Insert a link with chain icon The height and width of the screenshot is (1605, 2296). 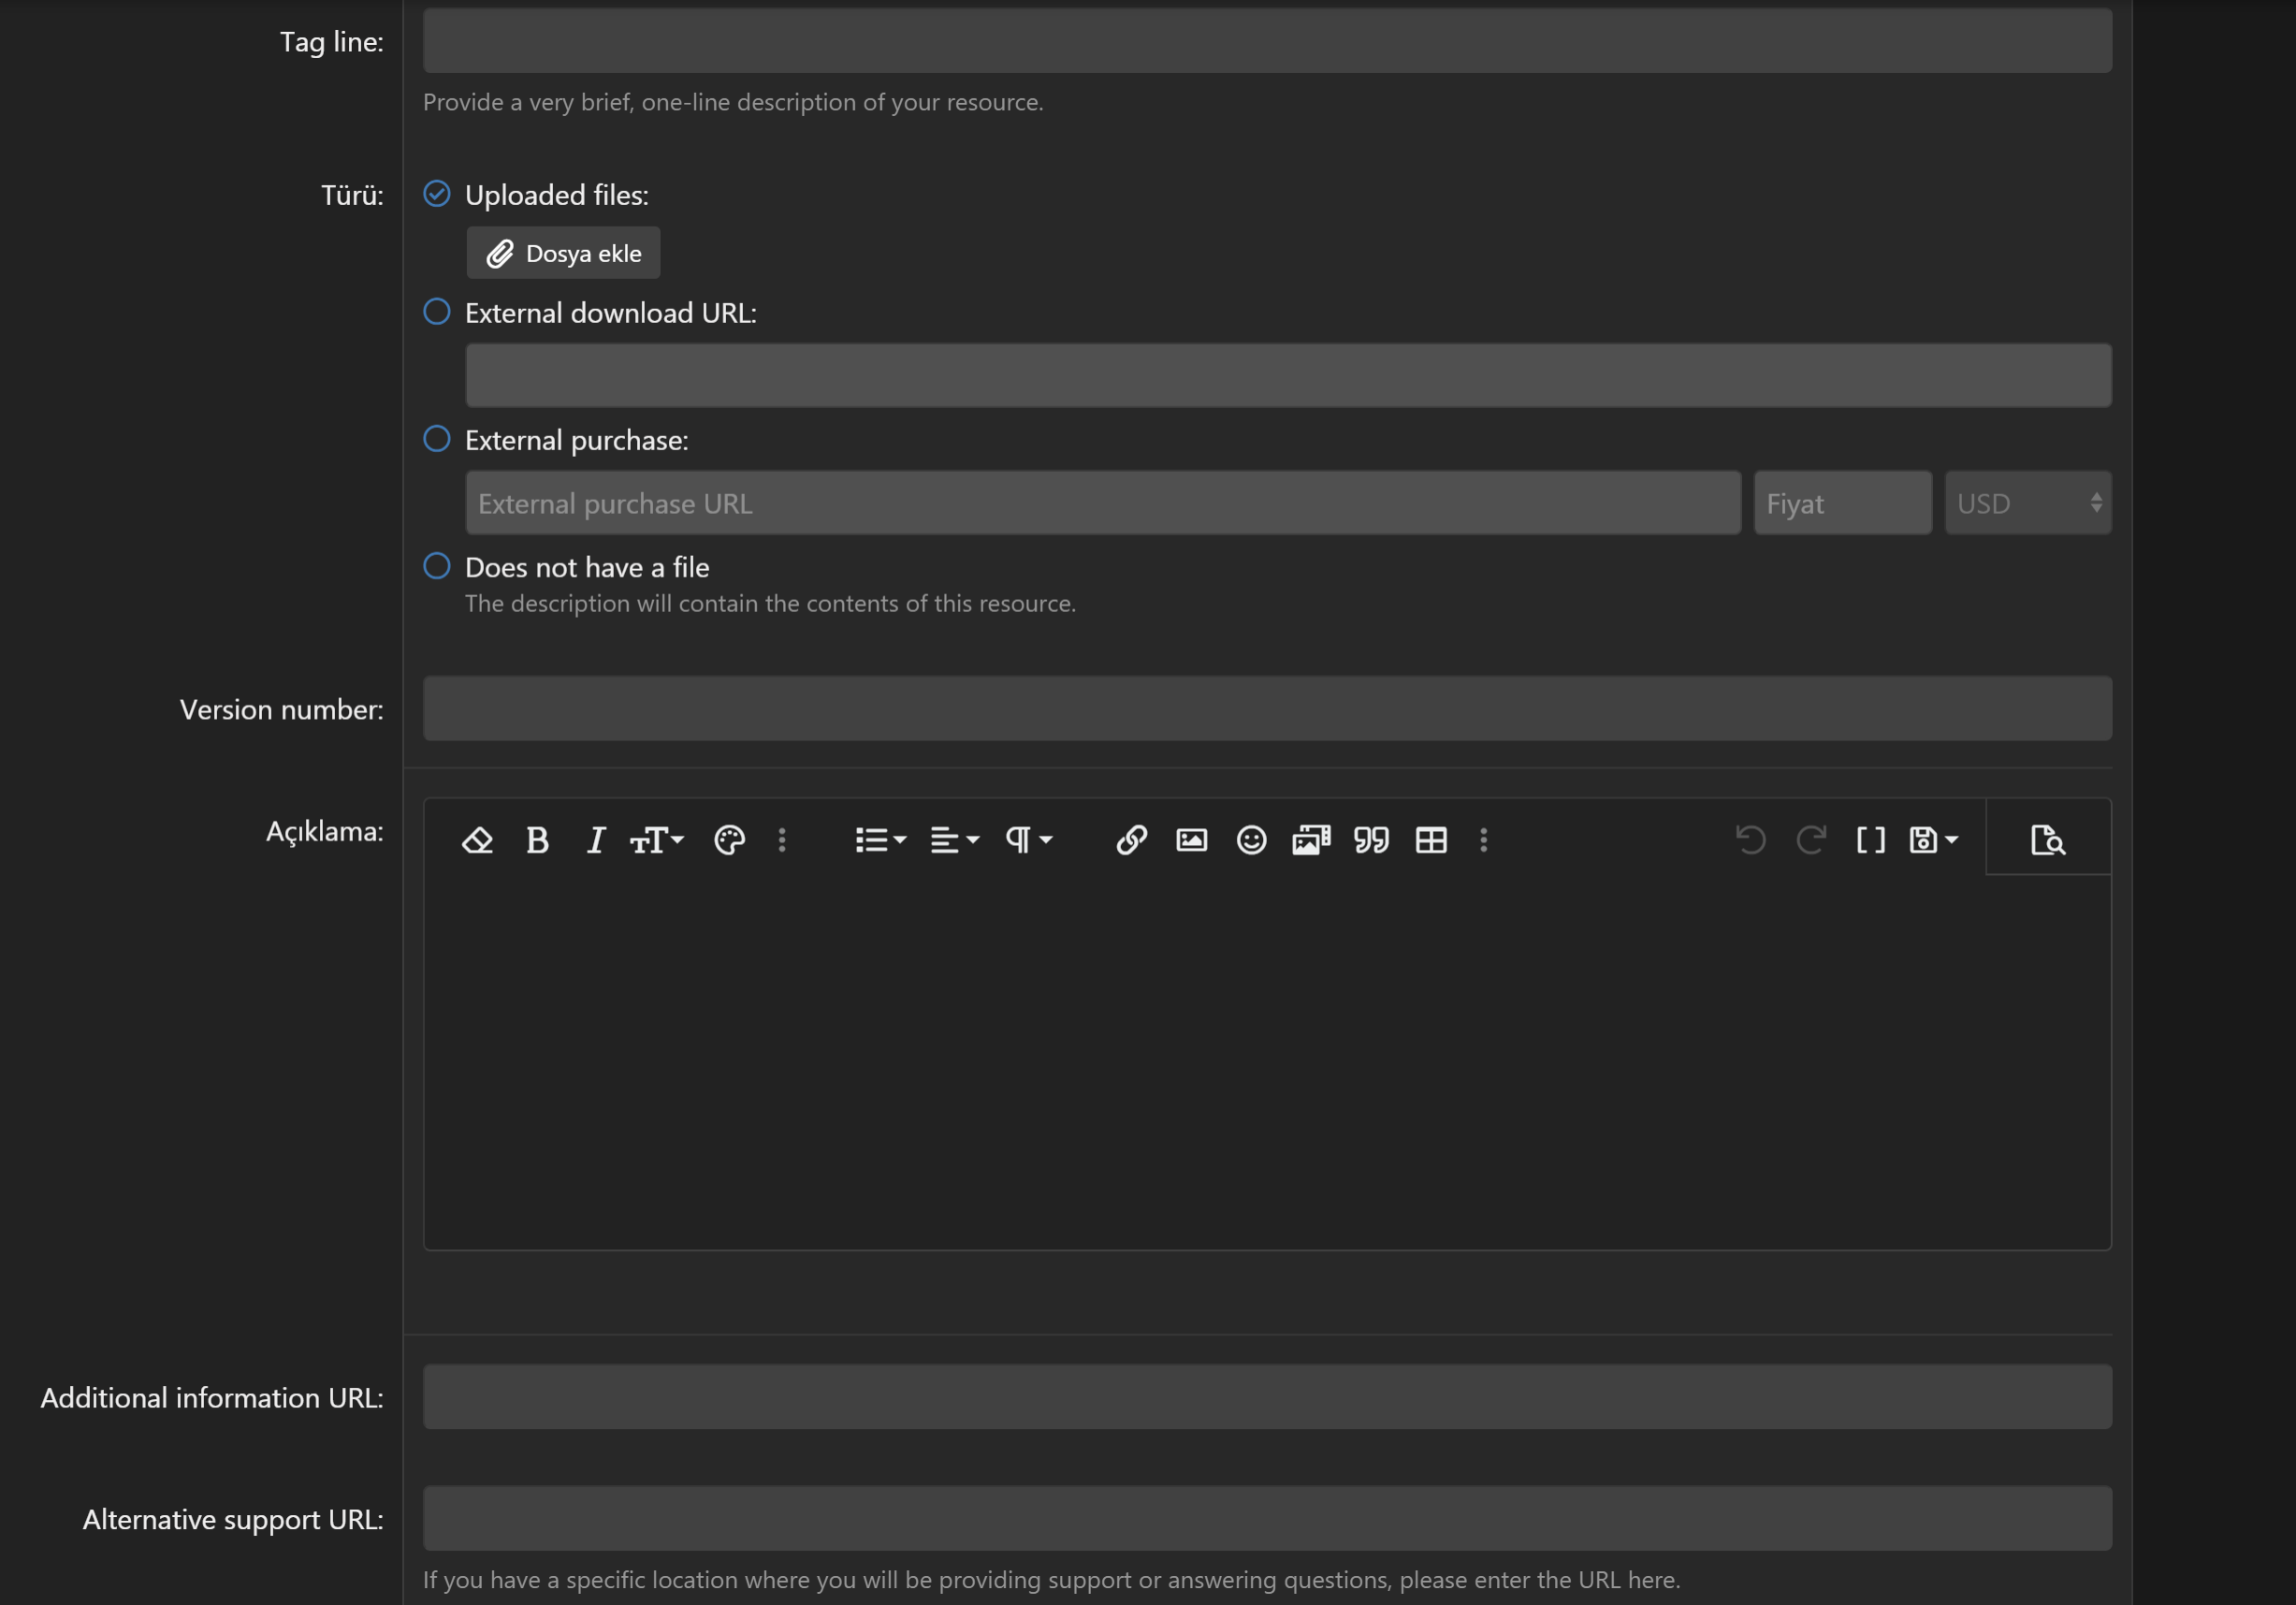pos(1131,840)
